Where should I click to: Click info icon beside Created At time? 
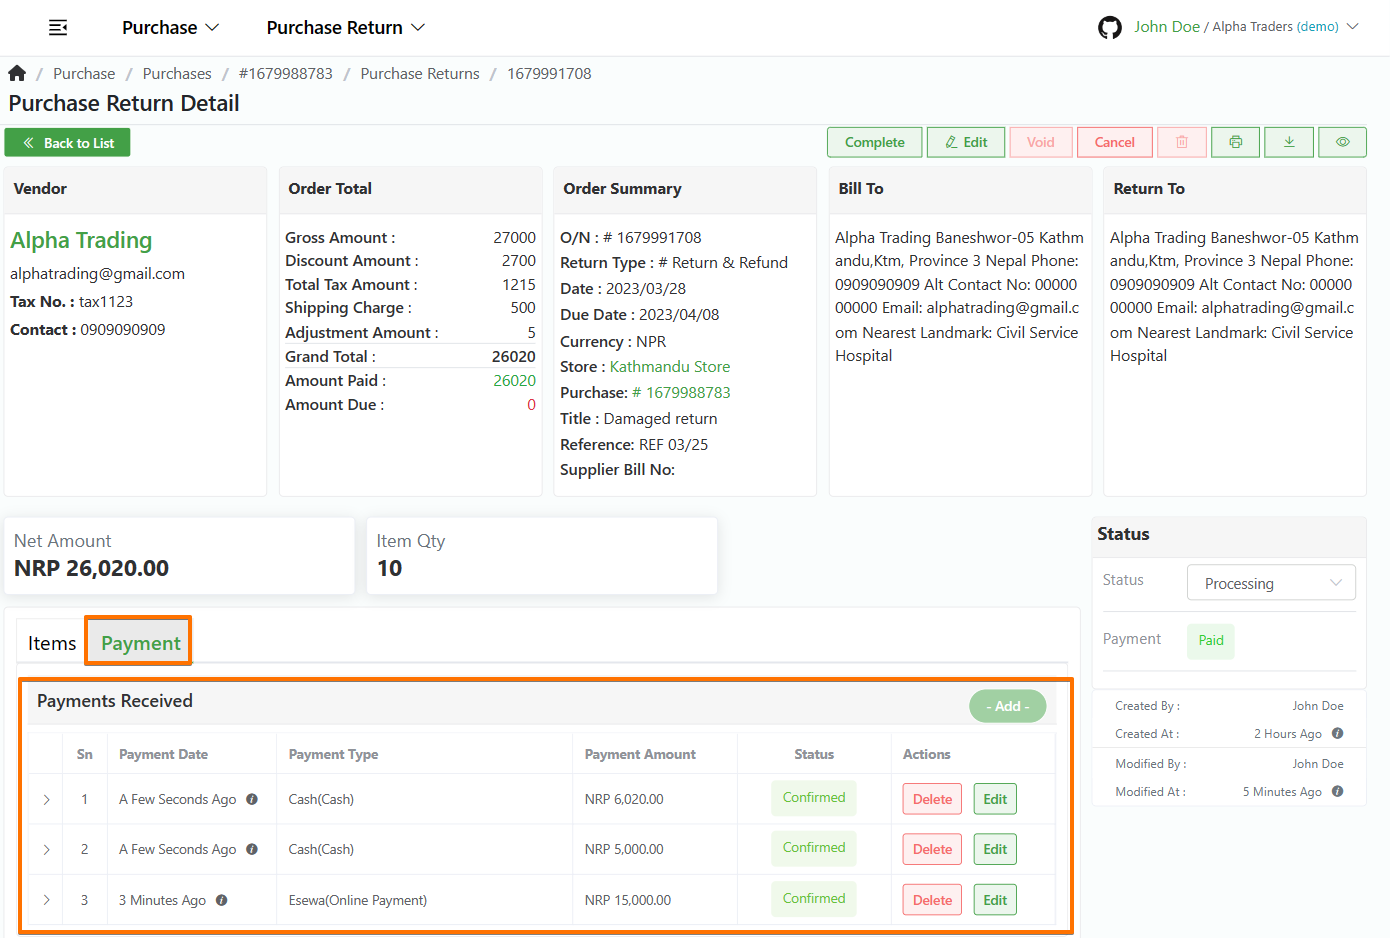click(x=1338, y=733)
